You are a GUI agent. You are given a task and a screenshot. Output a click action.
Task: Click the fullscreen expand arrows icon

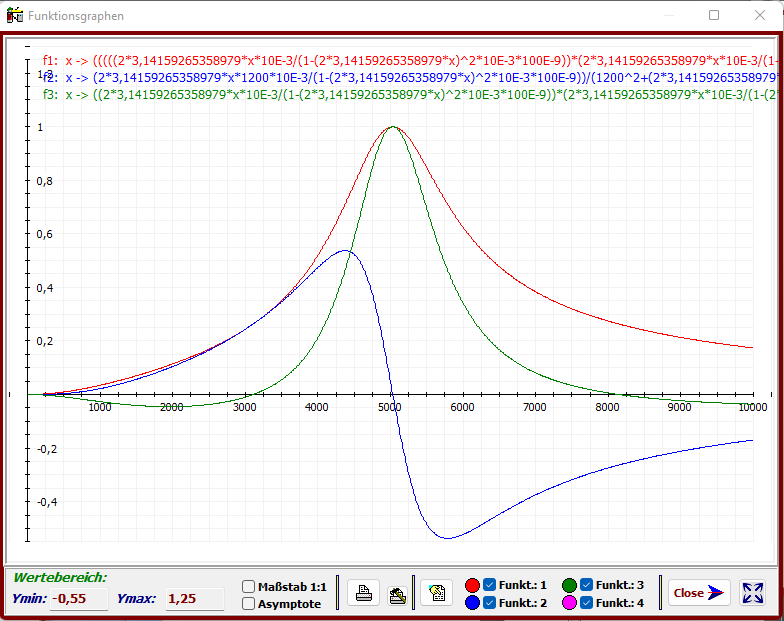752,593
